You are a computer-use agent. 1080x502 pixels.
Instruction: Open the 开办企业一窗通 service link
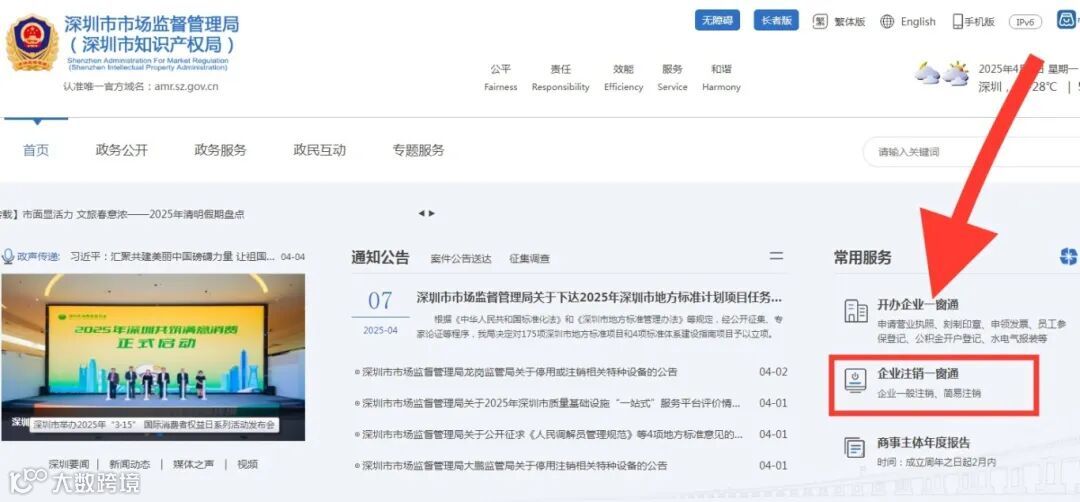[918, 305]
